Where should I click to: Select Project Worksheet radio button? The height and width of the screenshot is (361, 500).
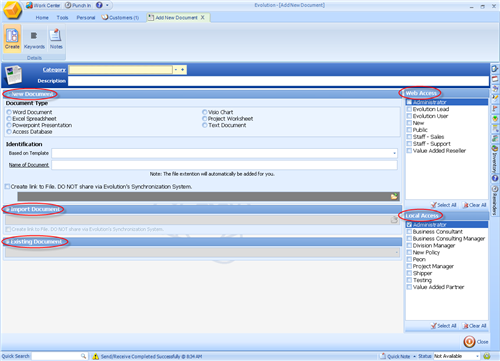[x=205, y=119]
